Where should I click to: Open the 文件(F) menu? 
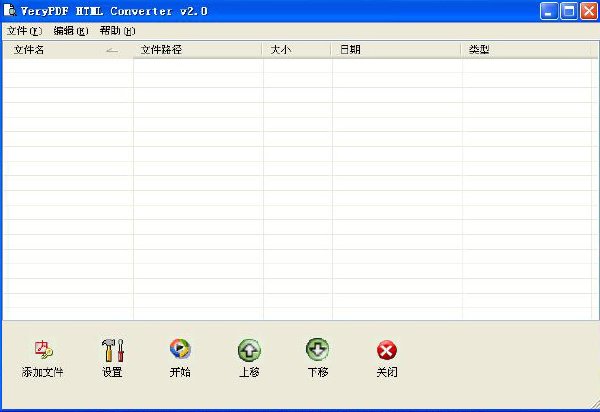pos(24,31)
